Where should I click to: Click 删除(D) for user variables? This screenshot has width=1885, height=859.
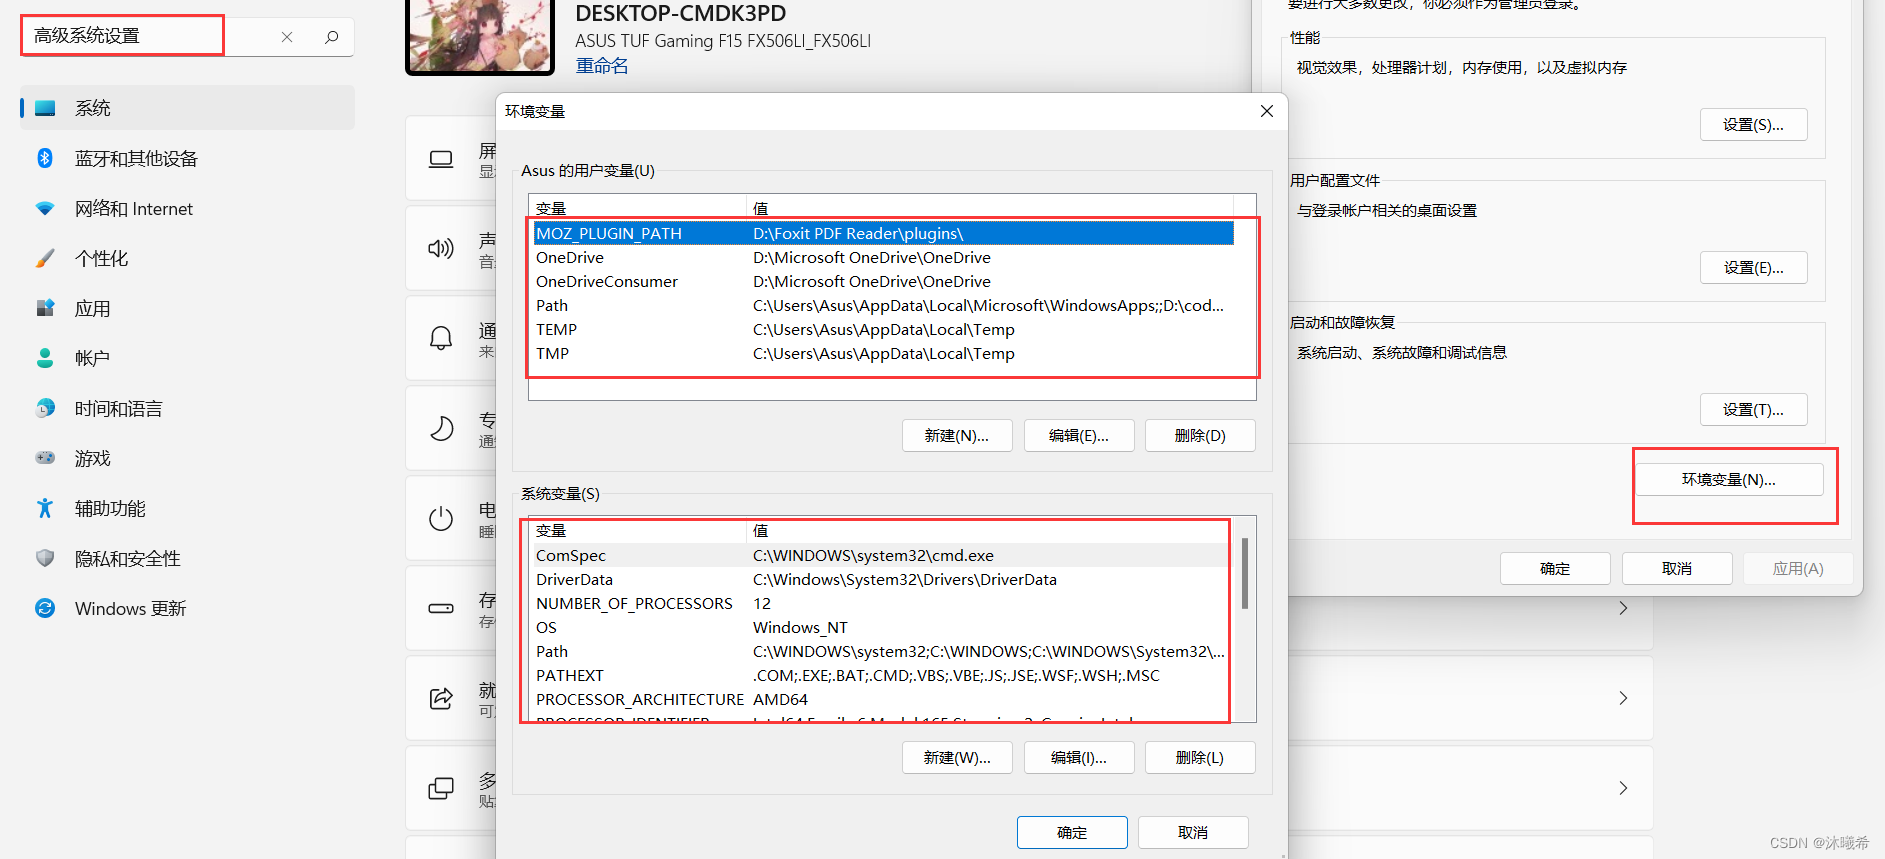1200,436
